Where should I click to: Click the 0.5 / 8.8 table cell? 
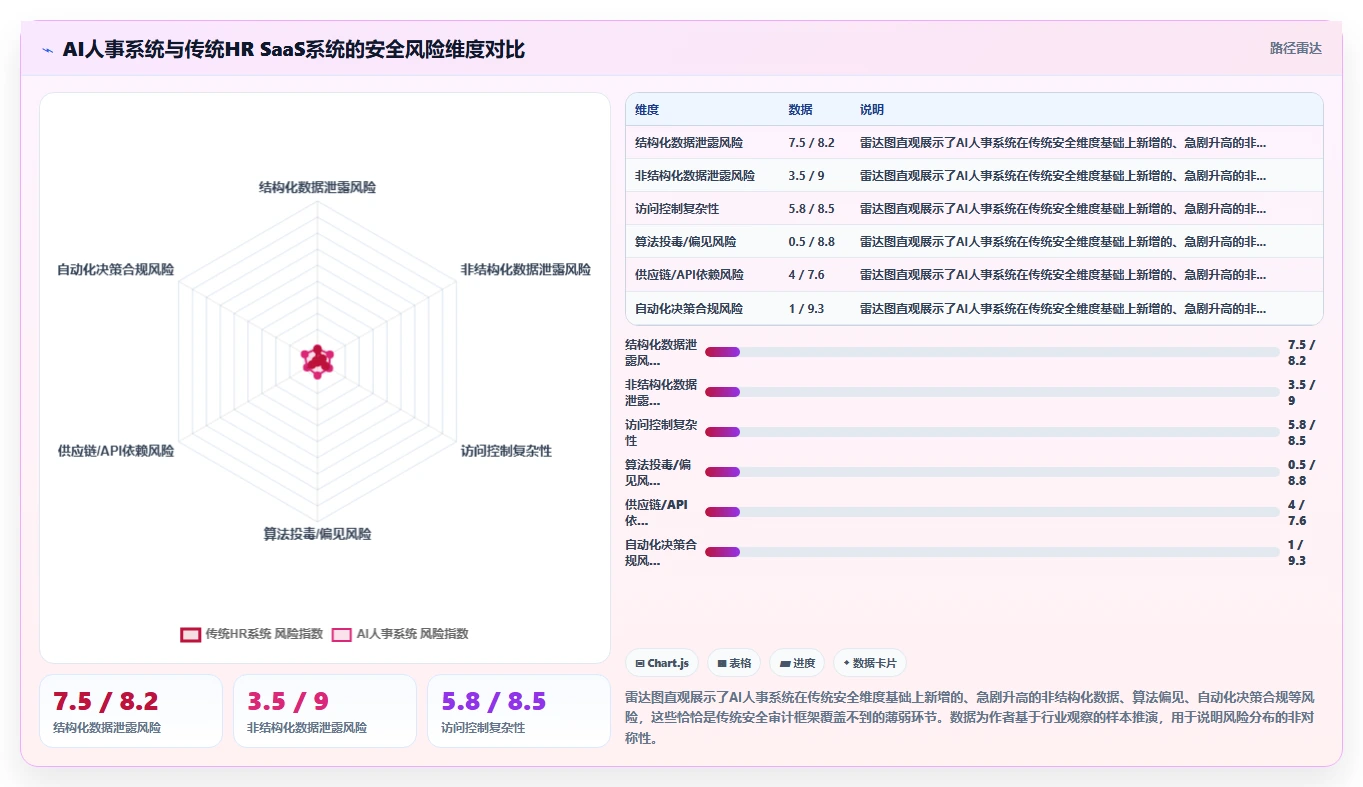[811, 242]
